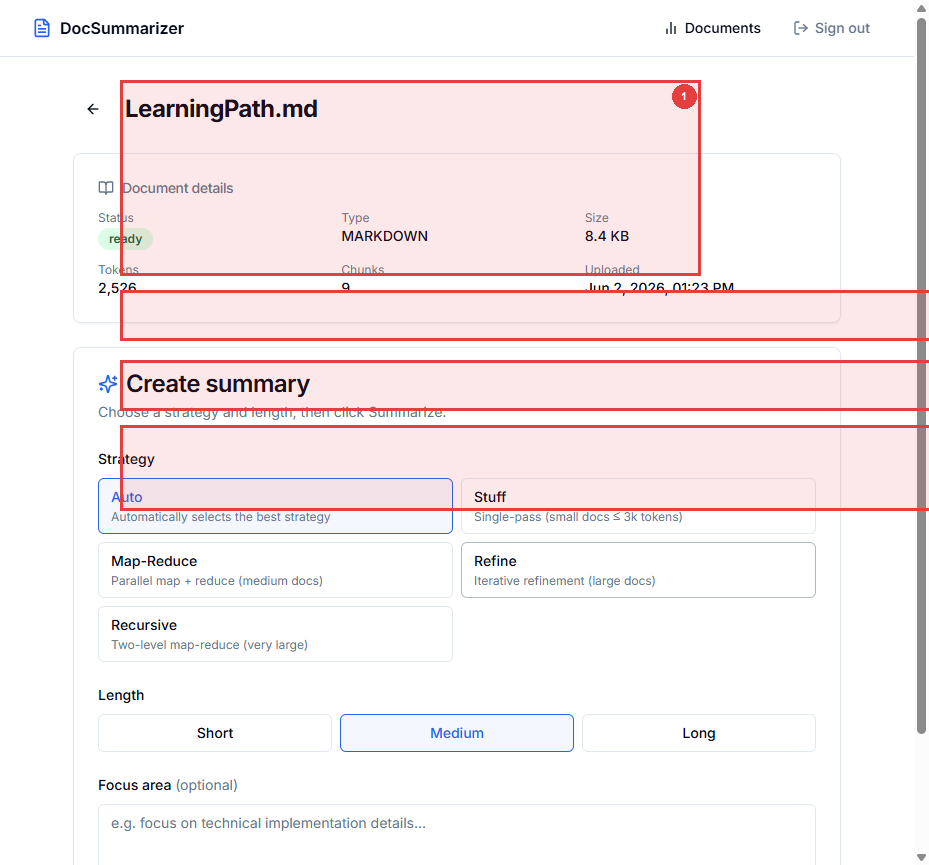Click the Focus area (optional) label
This screenshot has height=865, width=929.
click(x=168, y=785)
